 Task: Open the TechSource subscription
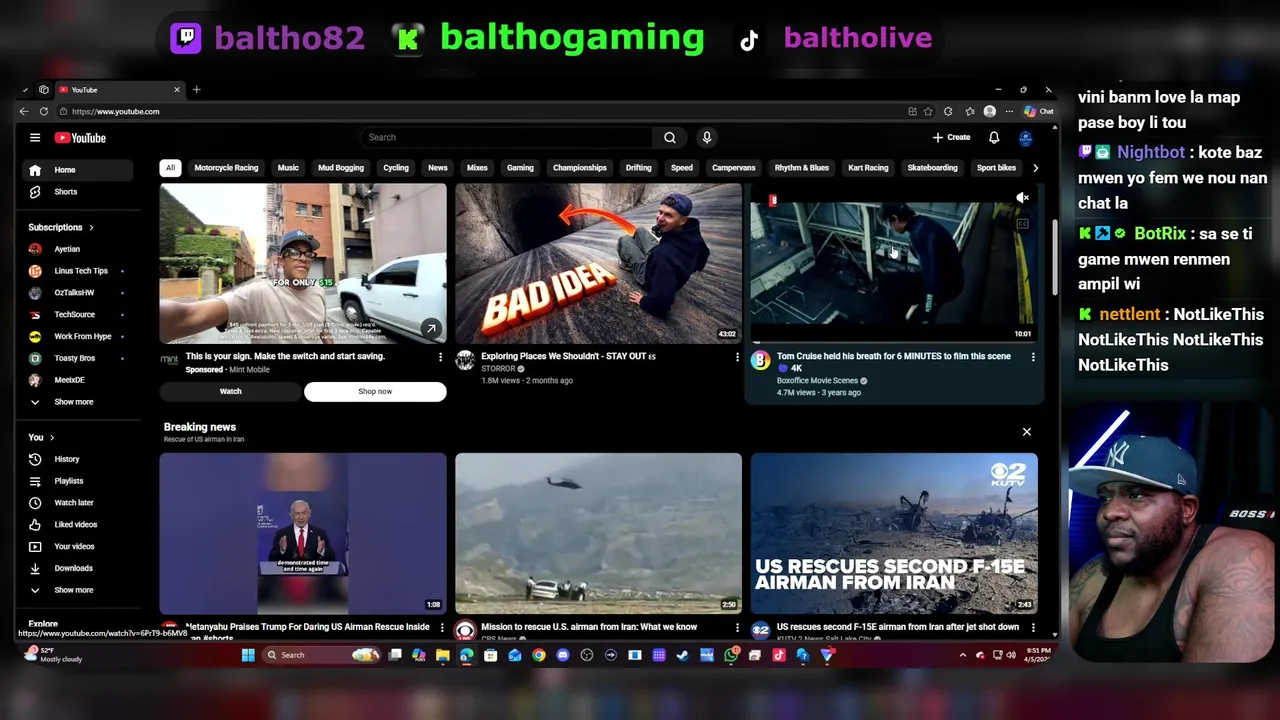(x=76, y=315)
